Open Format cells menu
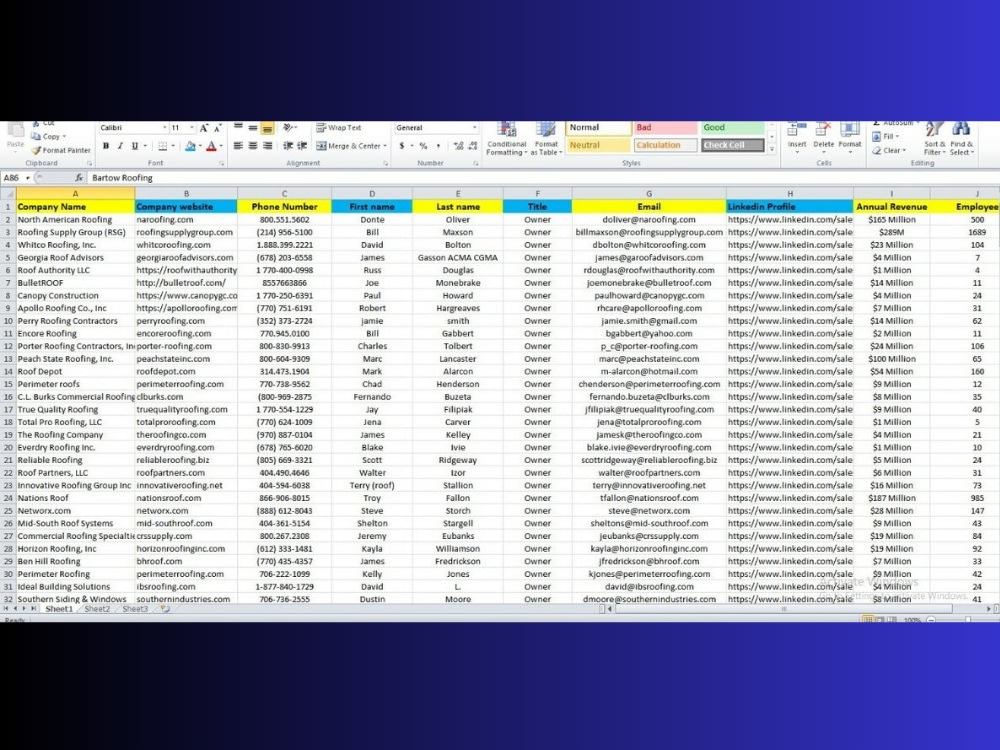Image resolution: width=1000 pixels, height=750 pixels. coord(849,136)
